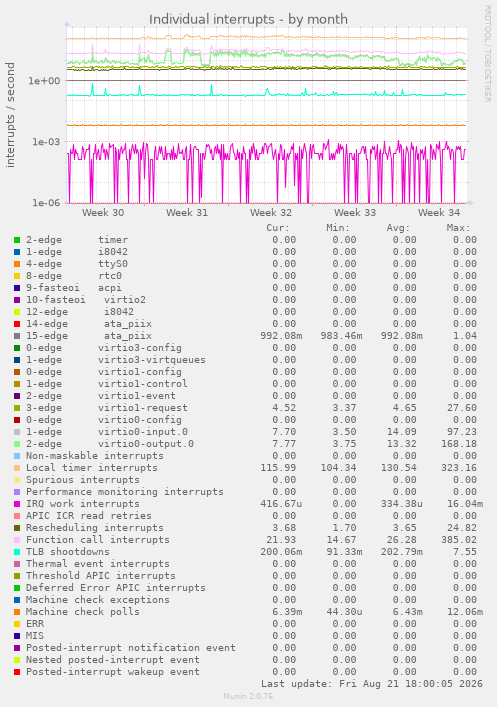Click the yellow swatch for 8-edge rtc0
This screenshot has height=707, width=497.
point(17,276)
